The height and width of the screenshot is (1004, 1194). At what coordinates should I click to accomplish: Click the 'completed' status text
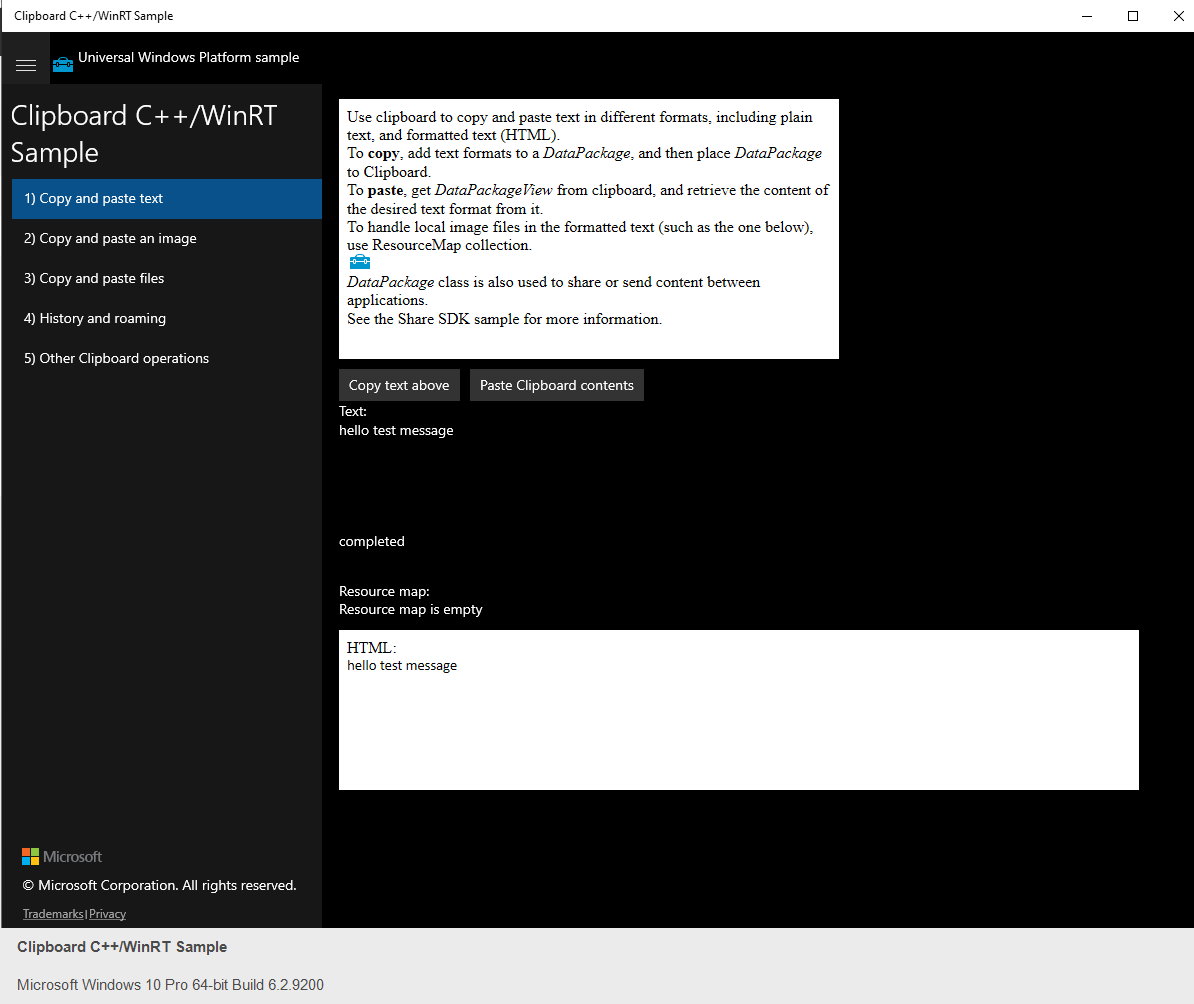[371, 541]
